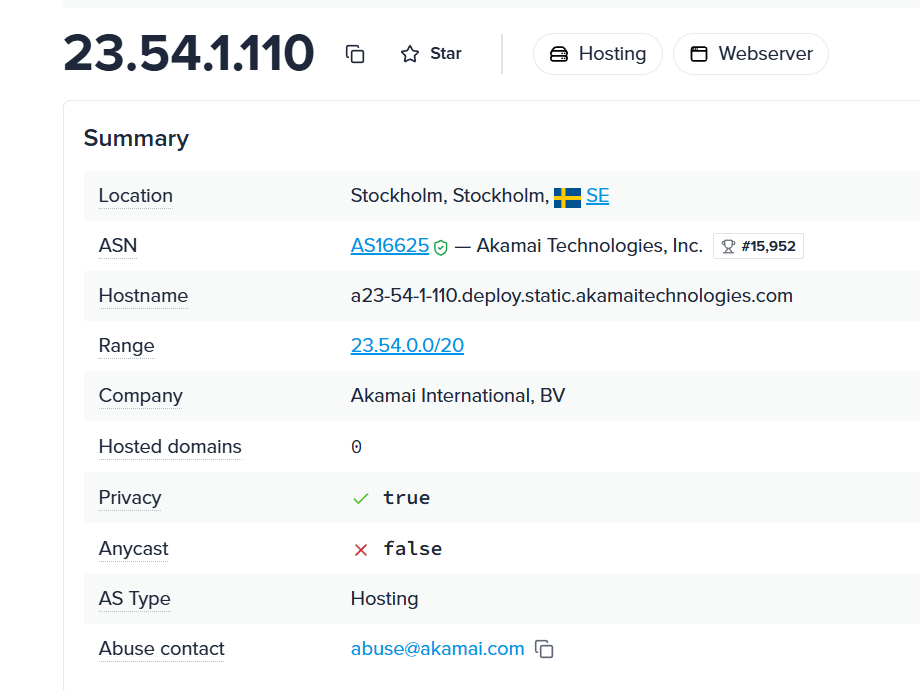This screenshot has height=691, width=920.
Task: Click the Abuse contact label
Action: [x=161, y=648]
